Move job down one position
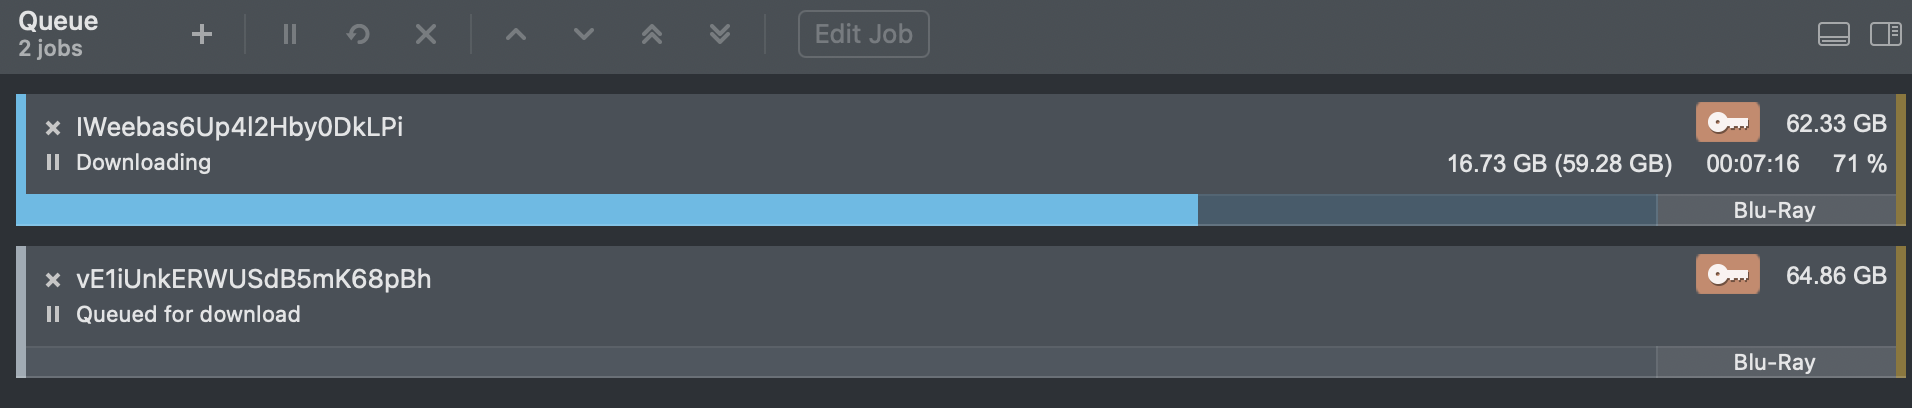 (584, 34)
